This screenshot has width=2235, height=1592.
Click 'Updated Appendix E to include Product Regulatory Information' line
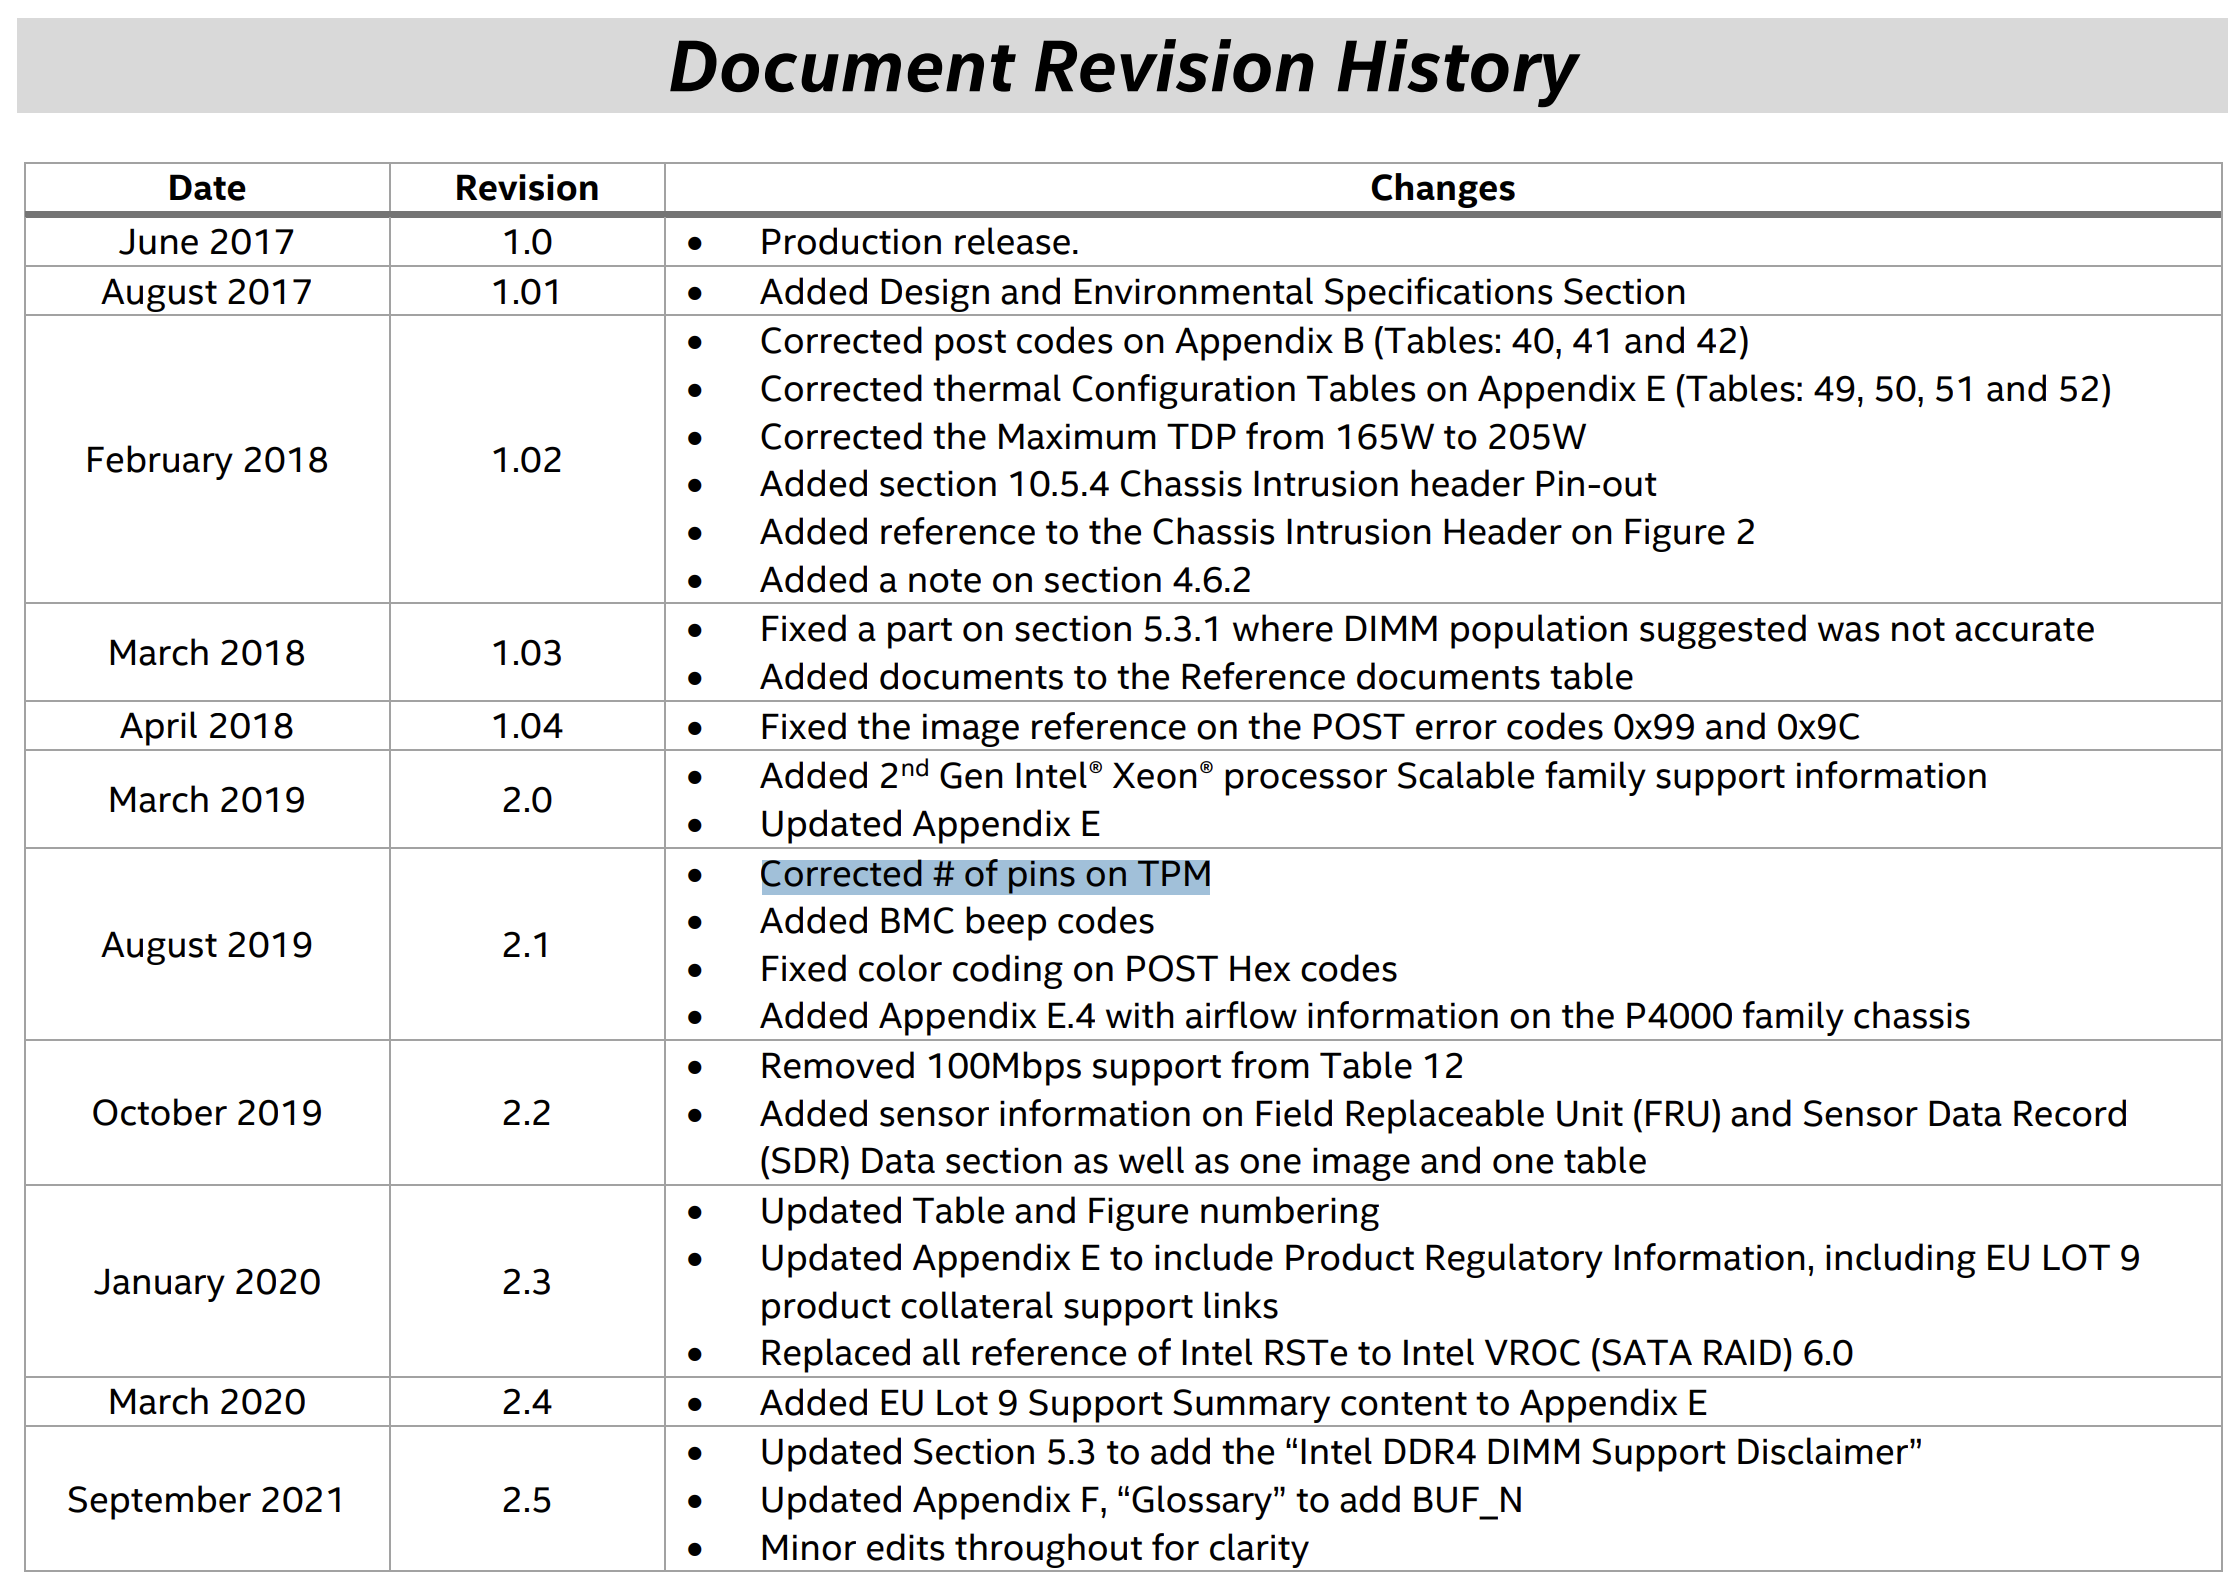[1450, 1258]
